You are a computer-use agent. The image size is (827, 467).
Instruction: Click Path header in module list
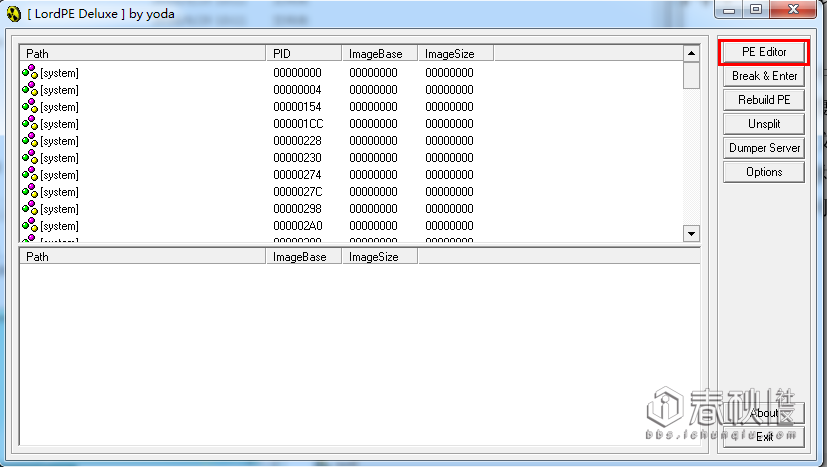point(143,256)
